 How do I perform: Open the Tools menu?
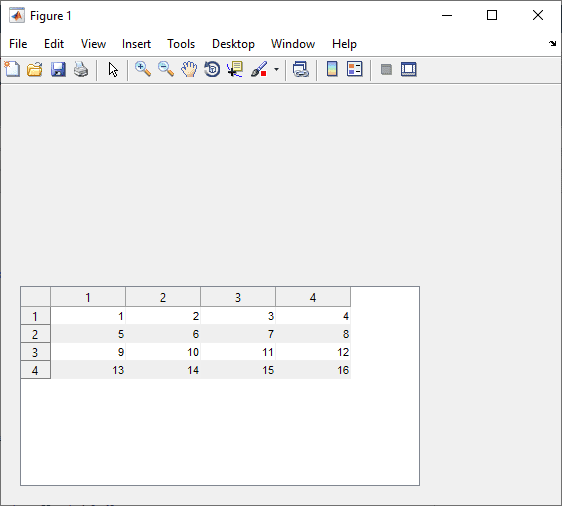[x=181, y=44]
